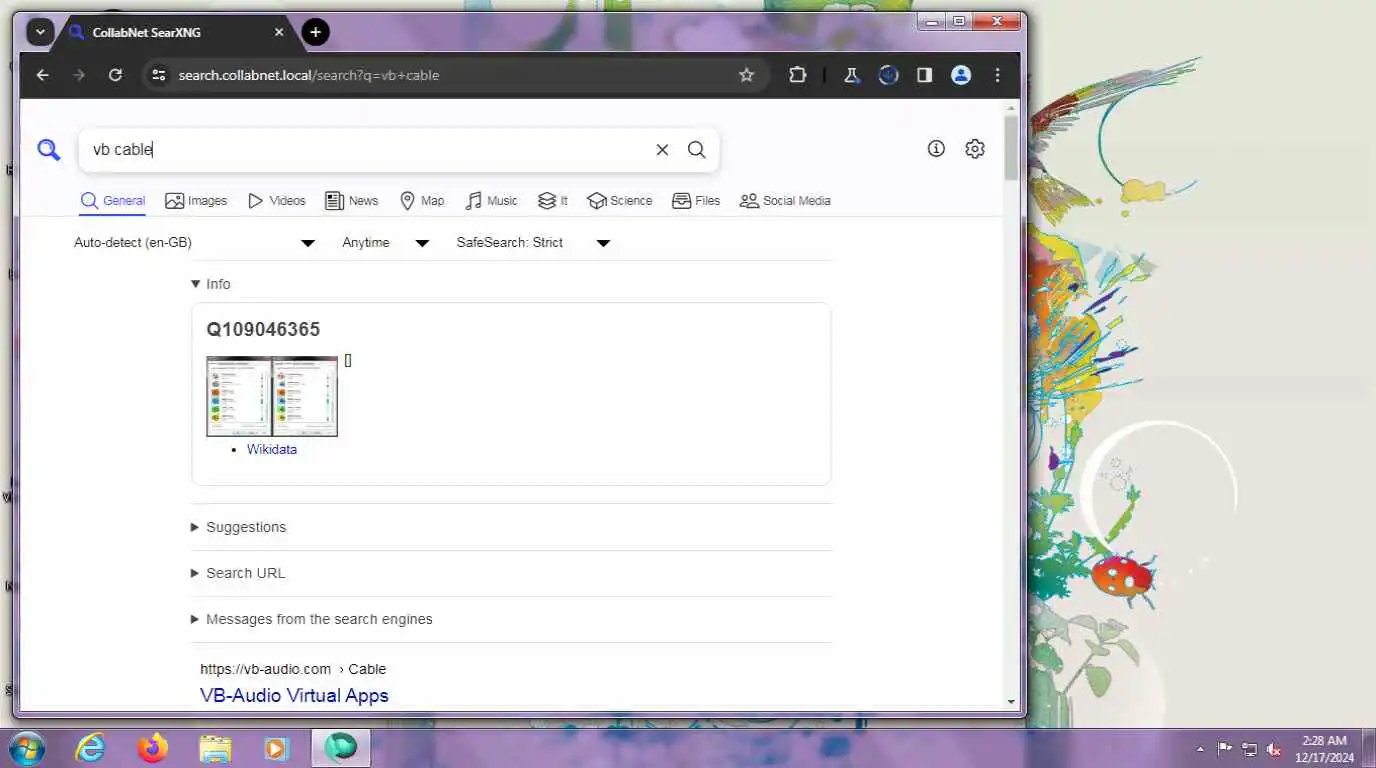Switch to the Social Media tab

point(785,201)
